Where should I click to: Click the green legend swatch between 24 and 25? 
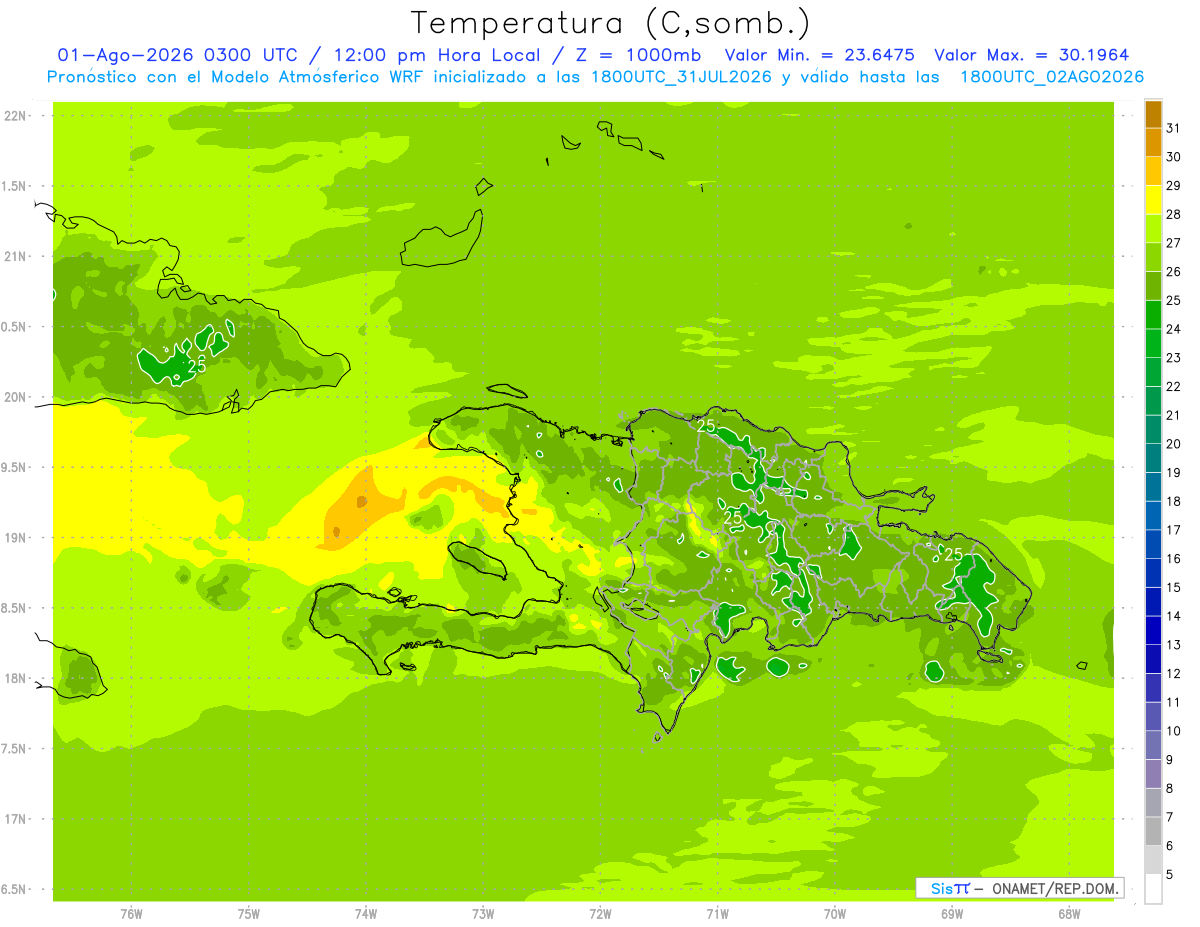click(1153, 315)
